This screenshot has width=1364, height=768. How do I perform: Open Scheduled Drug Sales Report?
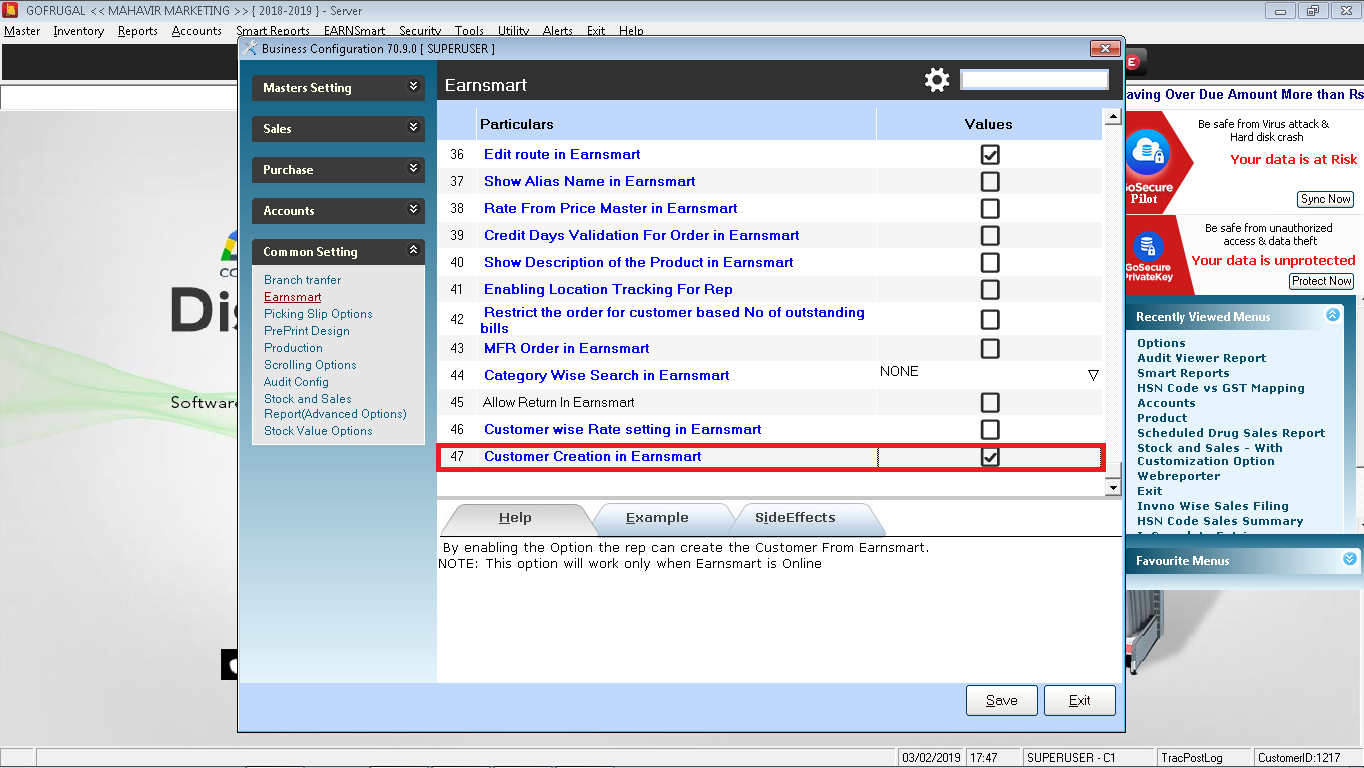click(1231, 433)
